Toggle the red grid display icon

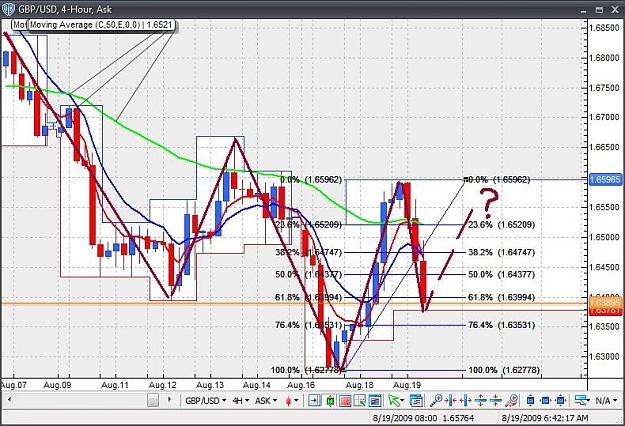click(345, 400)
